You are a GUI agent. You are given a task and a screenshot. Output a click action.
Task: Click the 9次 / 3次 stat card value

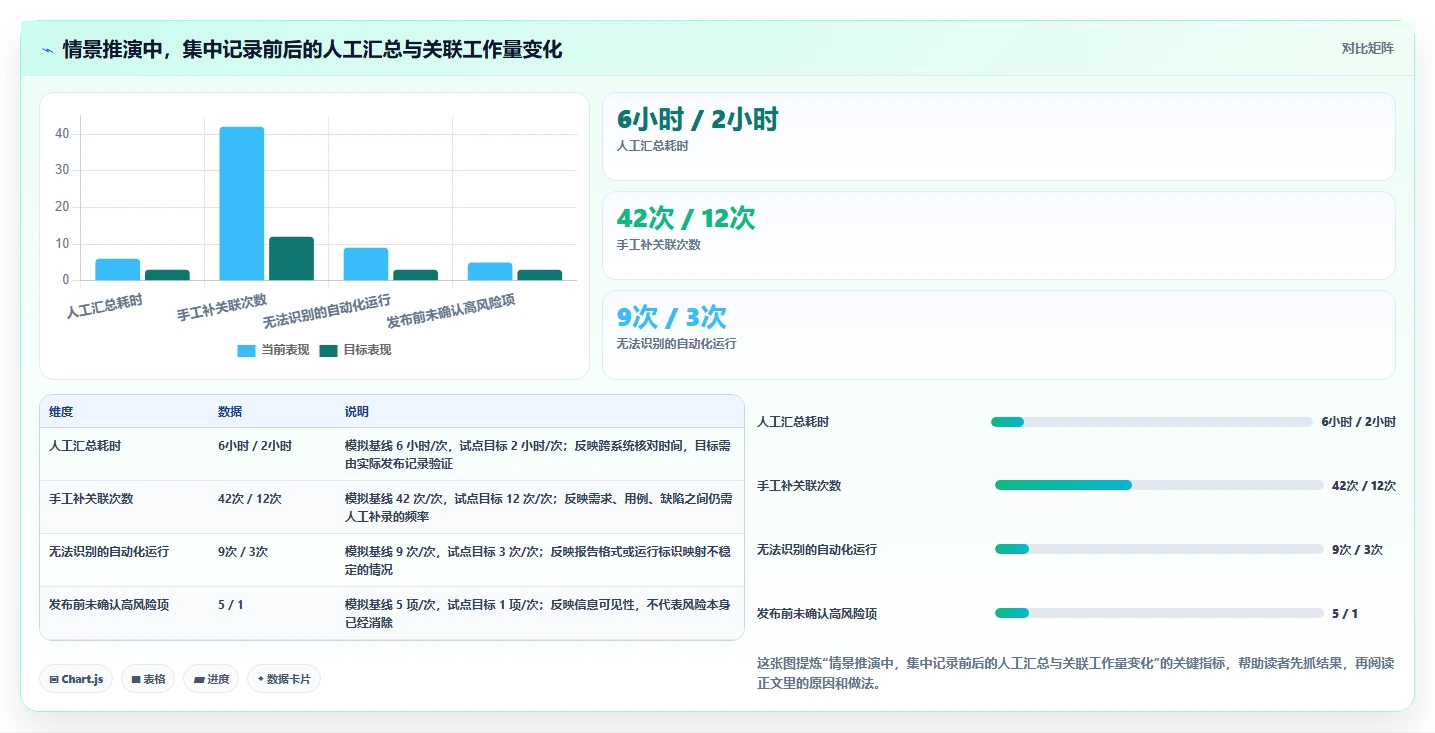click(672, 318)
